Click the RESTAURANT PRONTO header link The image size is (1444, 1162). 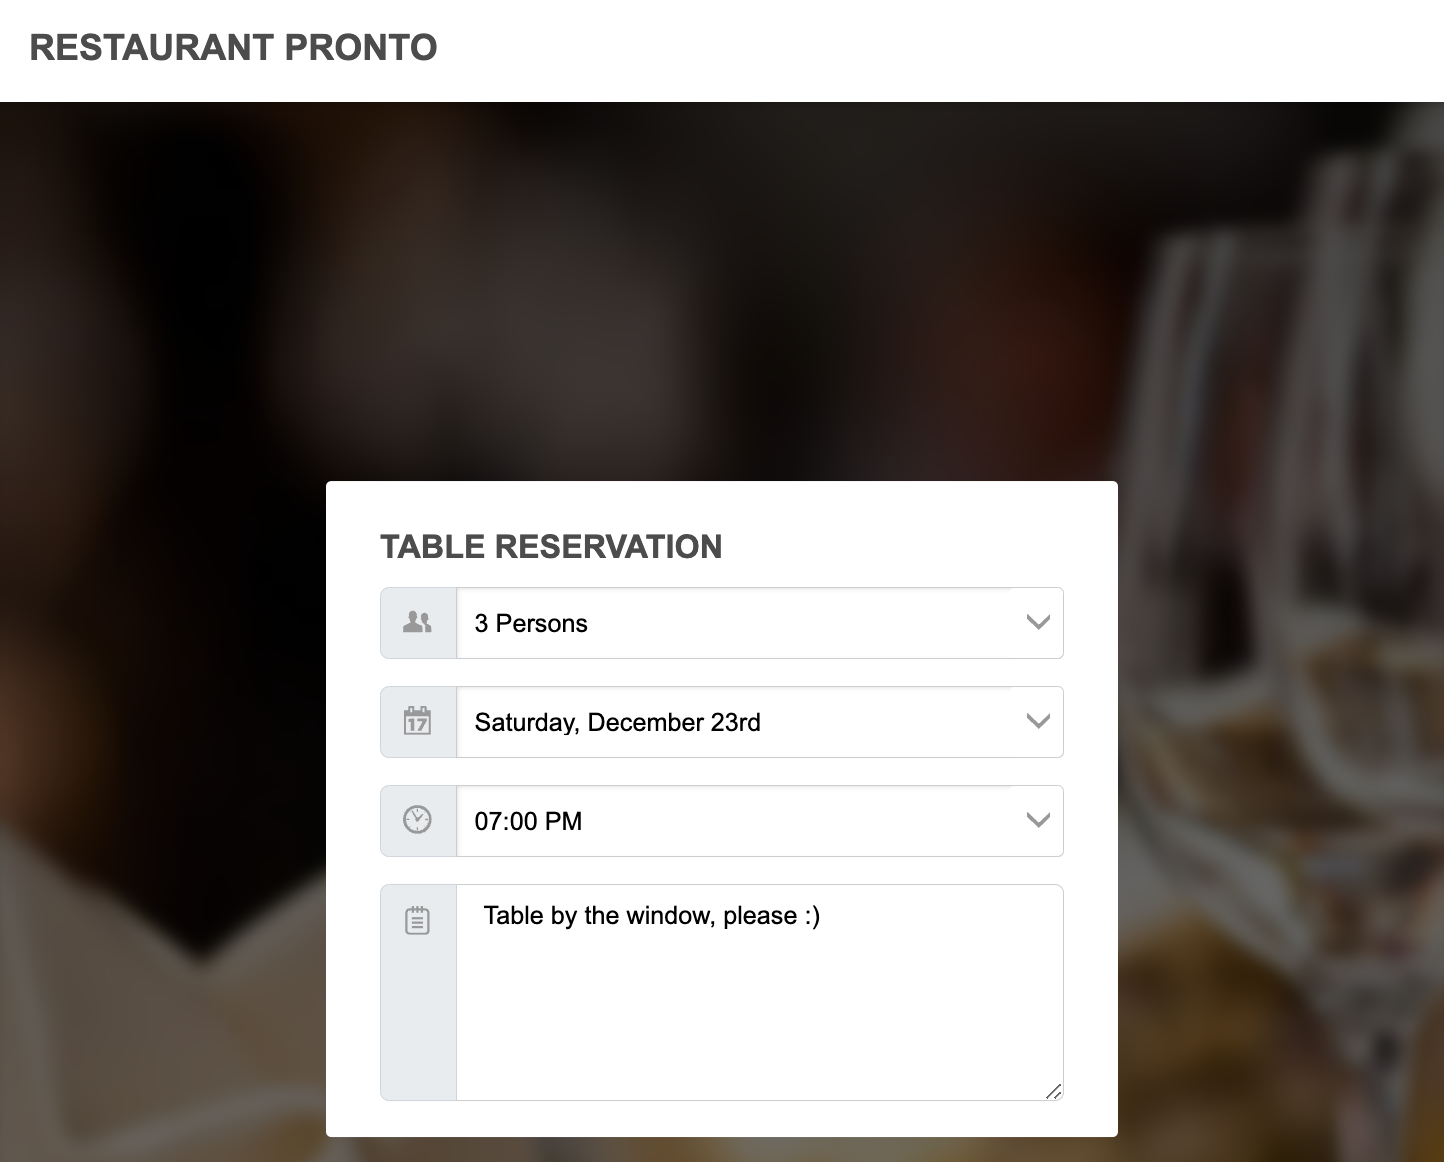(x=233, y=47)
